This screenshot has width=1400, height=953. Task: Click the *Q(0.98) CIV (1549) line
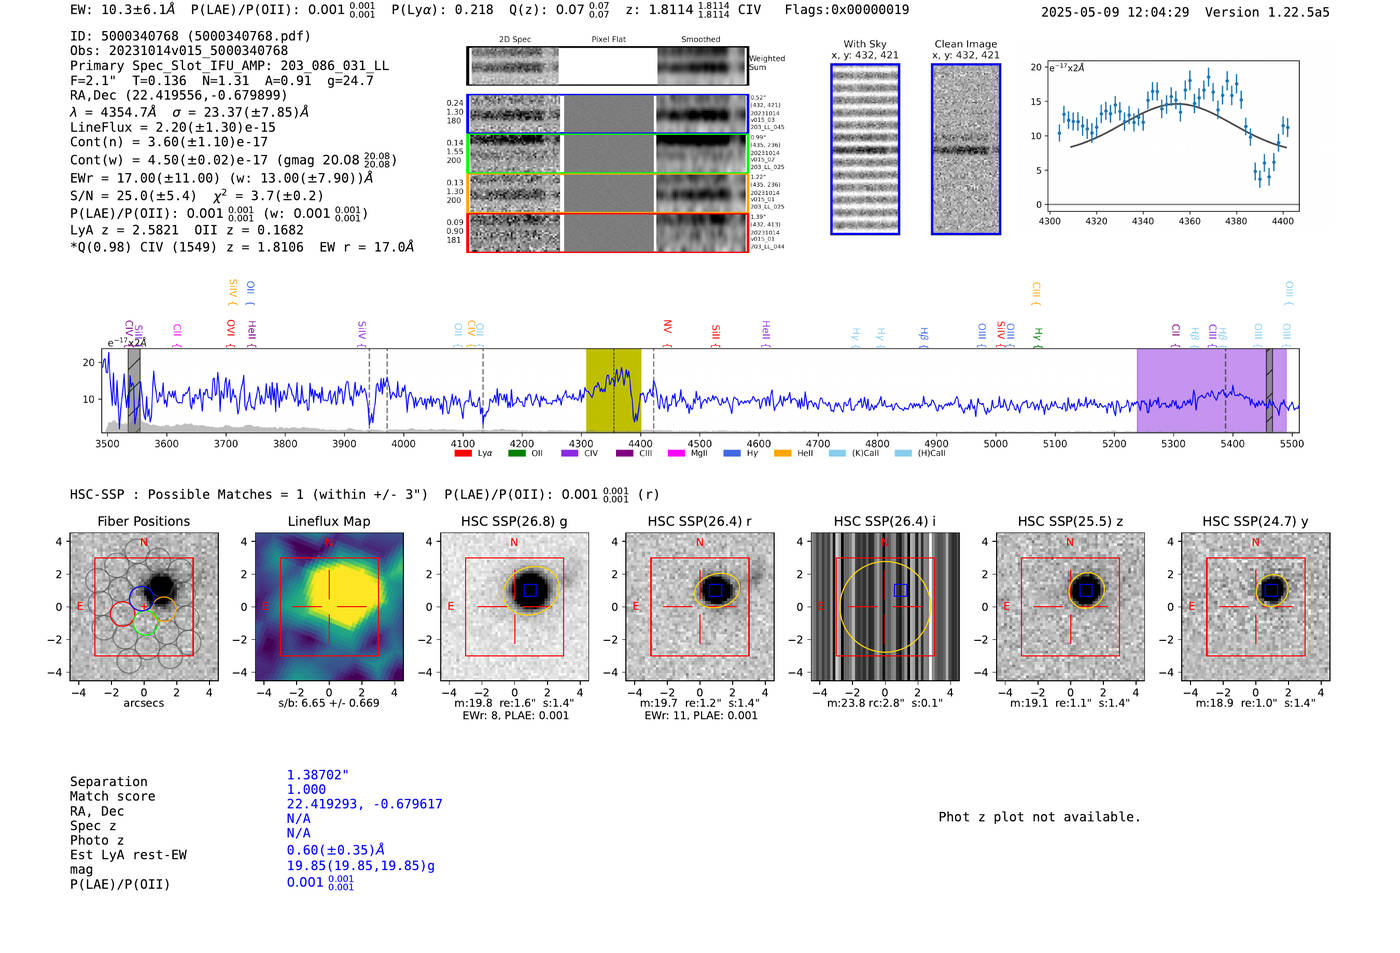click(x=242, y=247)
